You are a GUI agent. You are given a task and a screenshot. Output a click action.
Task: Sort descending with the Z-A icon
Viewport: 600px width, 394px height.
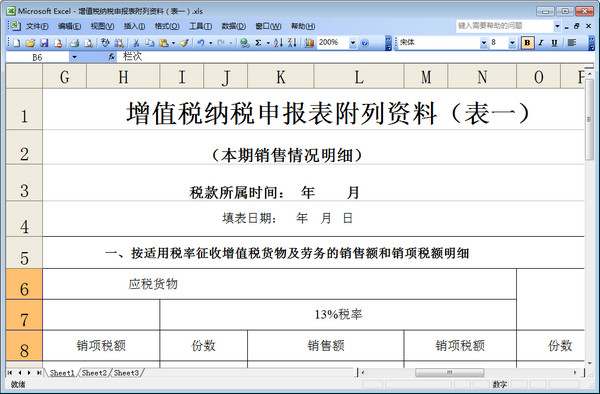(292, 43)
